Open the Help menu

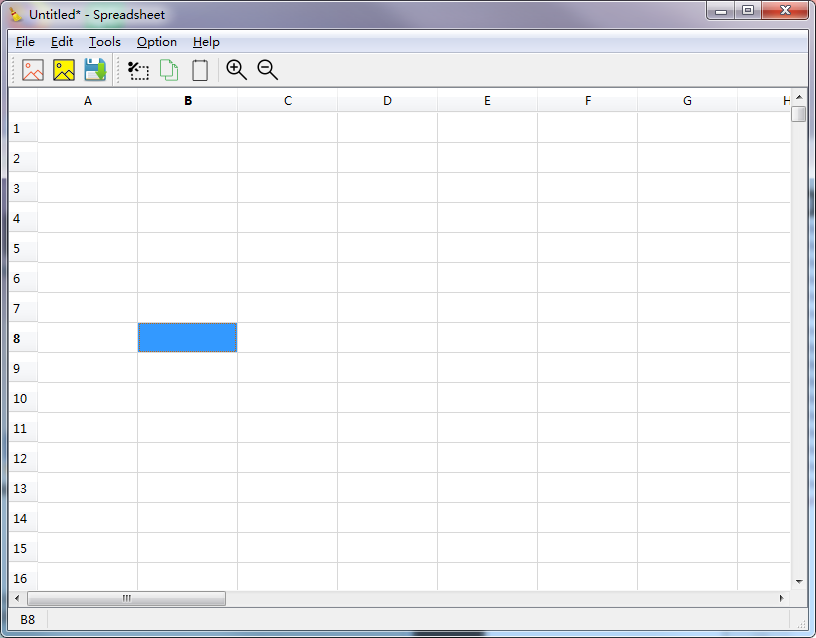(206, 42)
